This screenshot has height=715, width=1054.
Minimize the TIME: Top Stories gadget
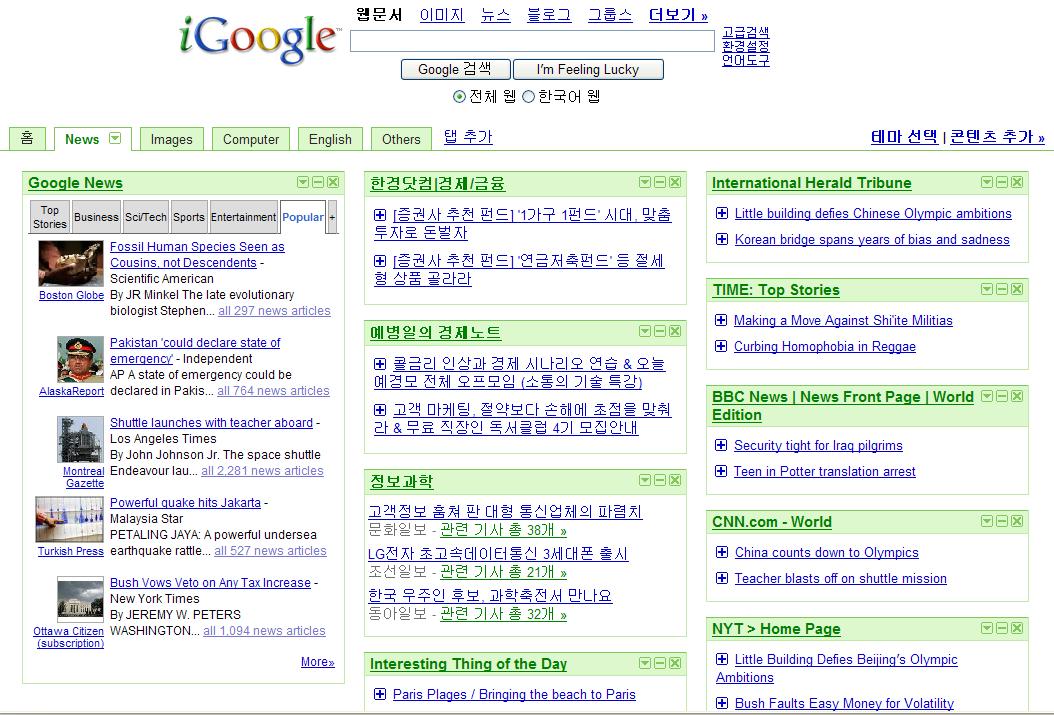(x=1002, y=289)
